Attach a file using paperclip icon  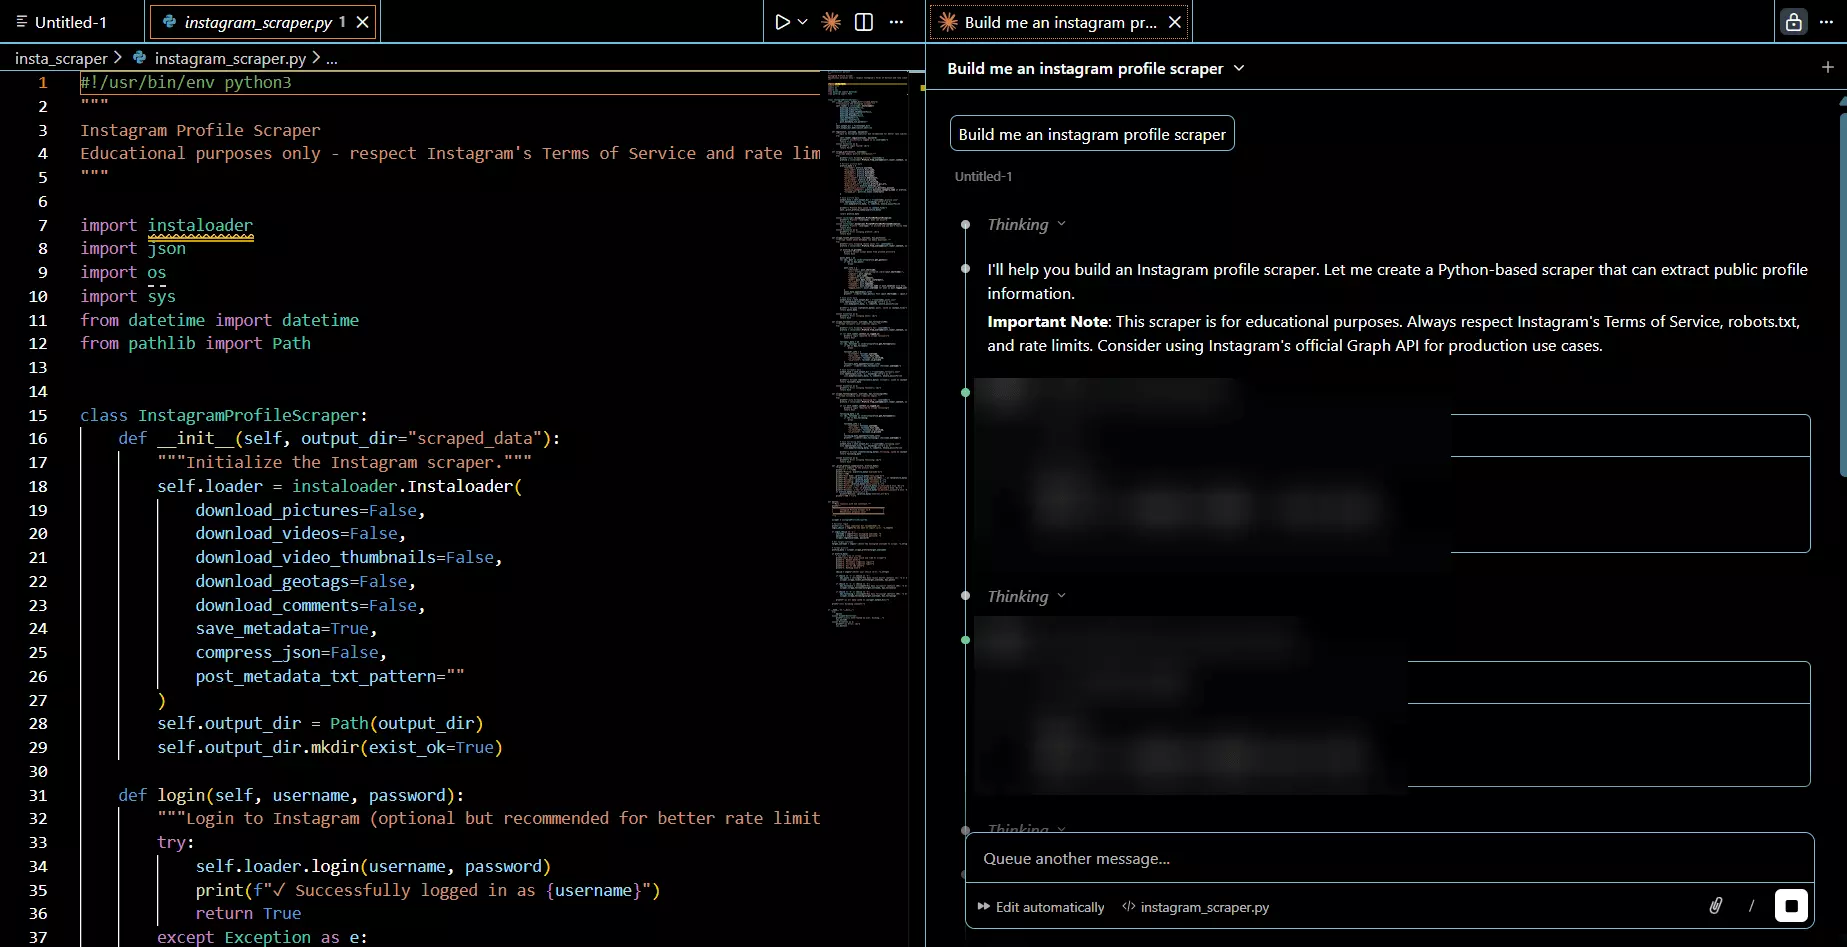click(x=1716, y=906)
